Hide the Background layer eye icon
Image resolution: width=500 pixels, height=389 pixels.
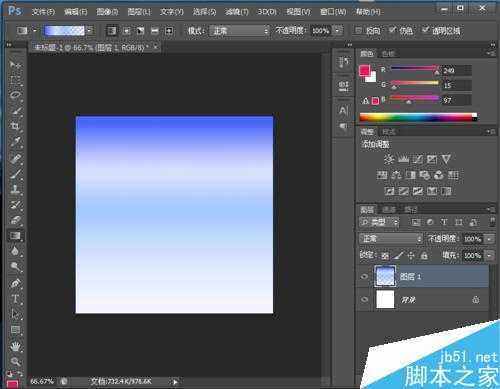coord(364,299)
